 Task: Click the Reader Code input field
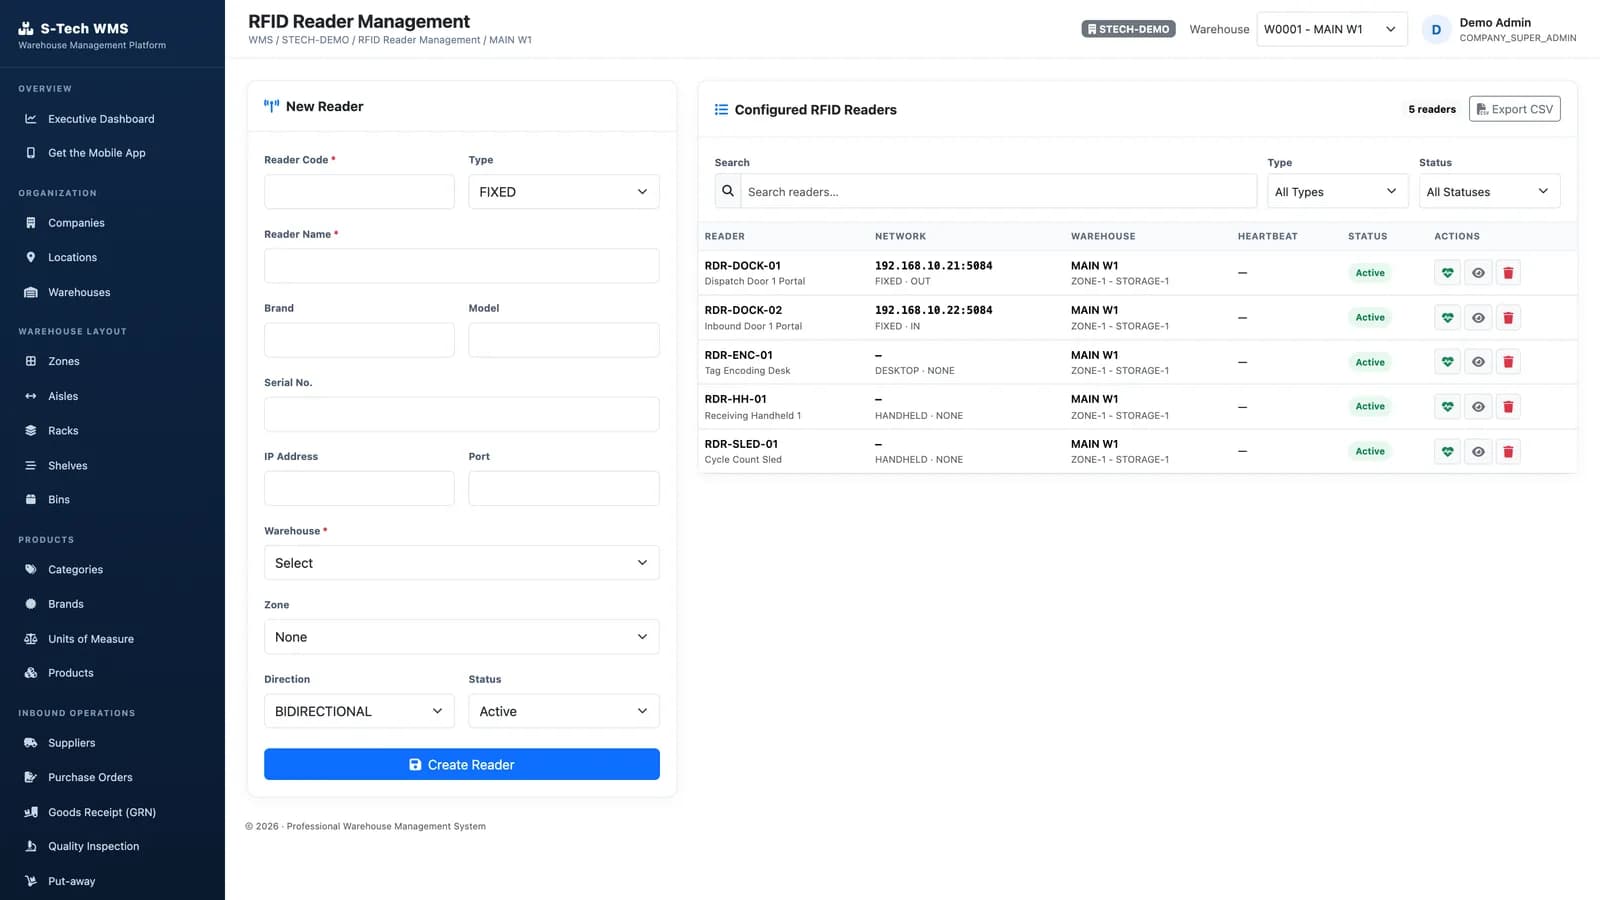point(359,192)
